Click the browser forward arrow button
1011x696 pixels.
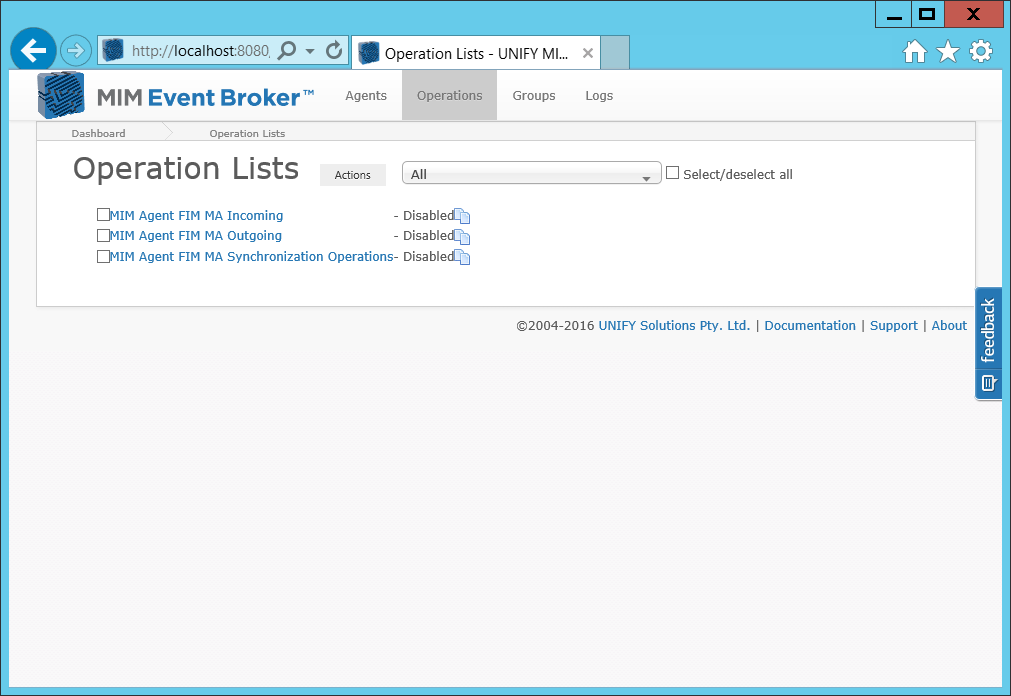tap(76, 50)
